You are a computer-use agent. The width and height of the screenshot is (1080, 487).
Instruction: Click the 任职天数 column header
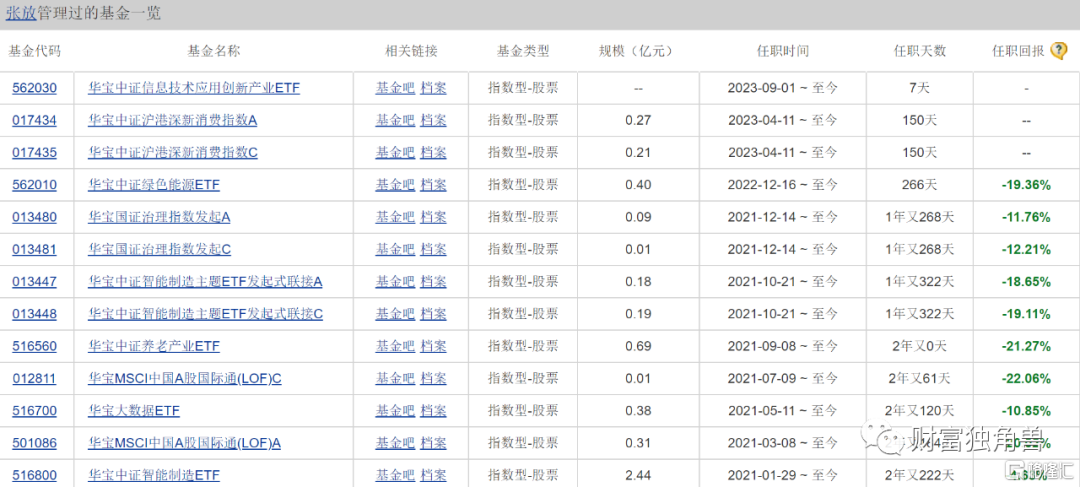[920, 51]
